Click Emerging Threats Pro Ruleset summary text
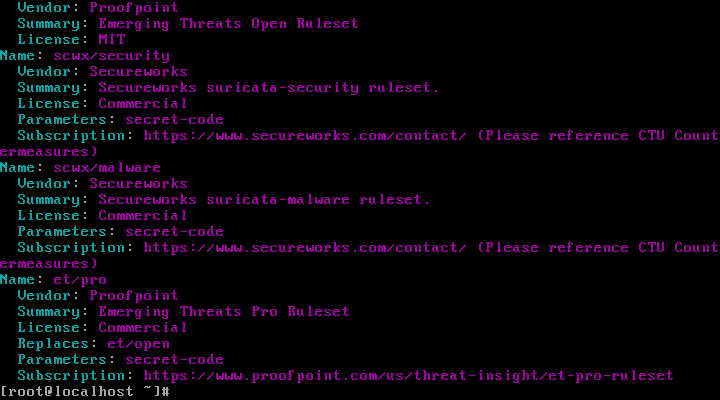This screenshot has height=400, width=720. (x=224, y=312)
